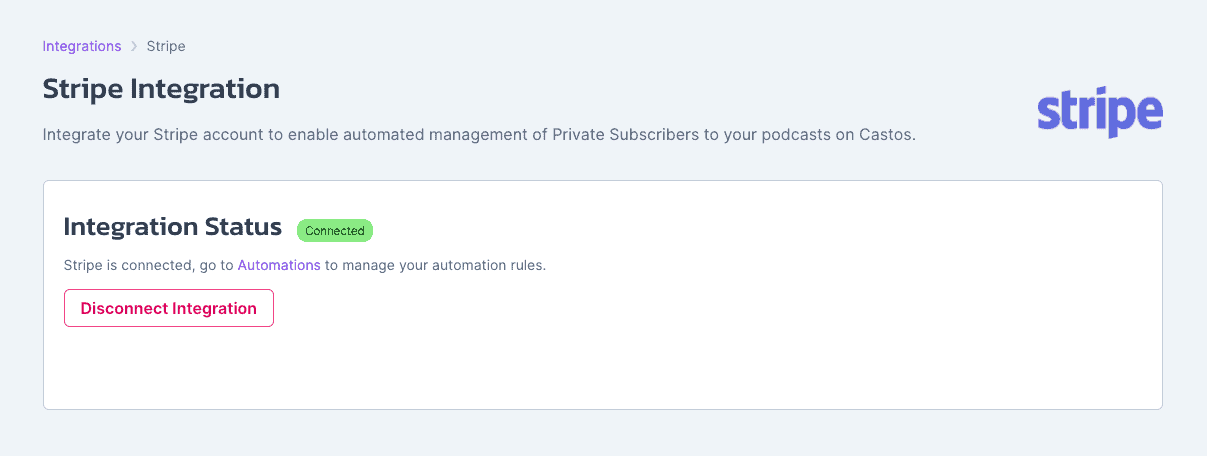Click the Integration Status heading

(x=173, y=227)
